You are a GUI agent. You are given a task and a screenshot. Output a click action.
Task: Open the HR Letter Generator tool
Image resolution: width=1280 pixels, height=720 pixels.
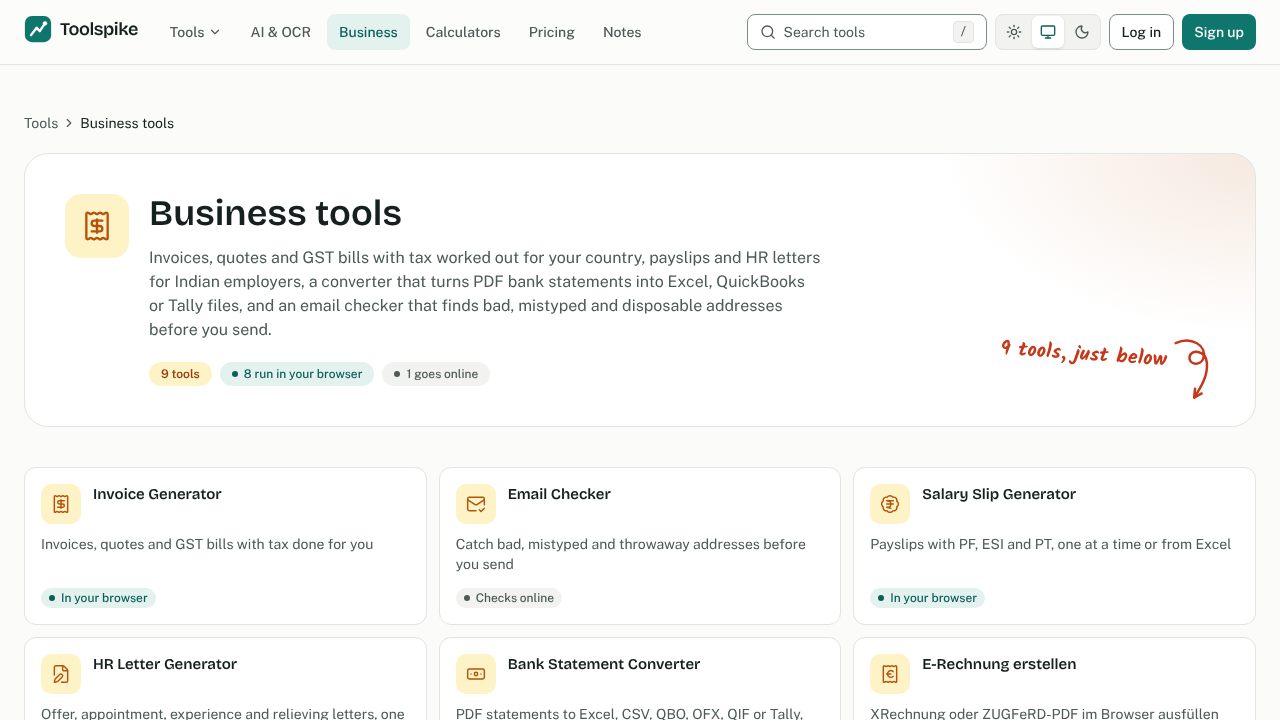pos(225,679)
